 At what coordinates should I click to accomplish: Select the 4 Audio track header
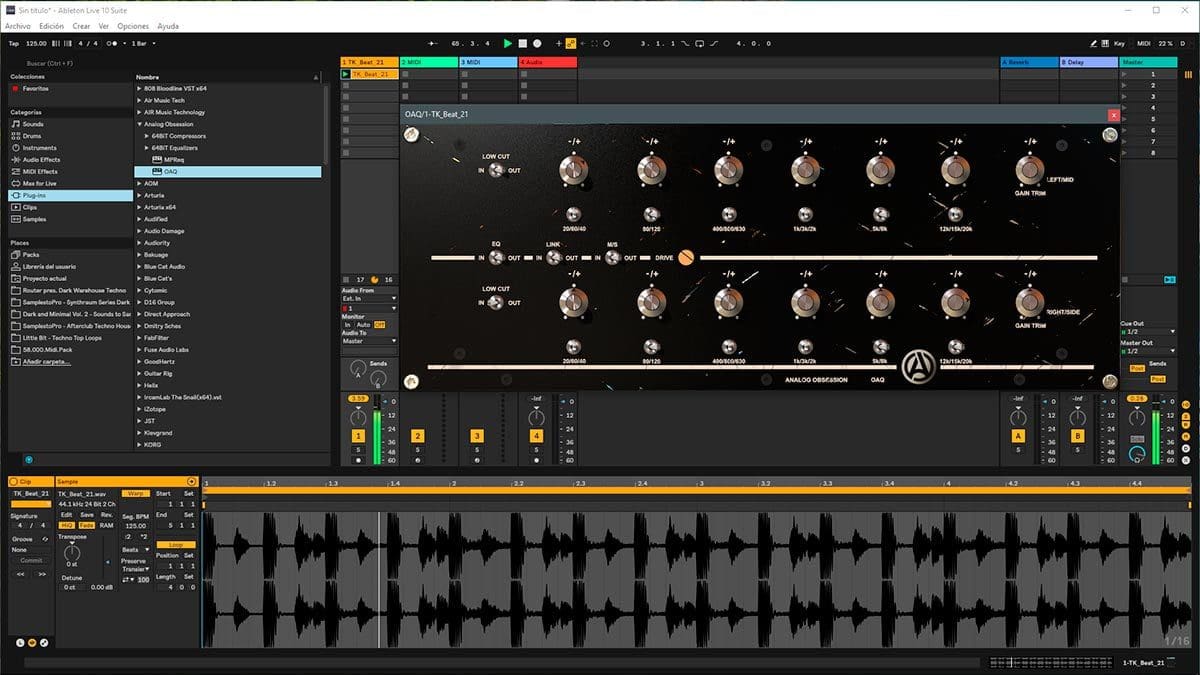point(547,62)
